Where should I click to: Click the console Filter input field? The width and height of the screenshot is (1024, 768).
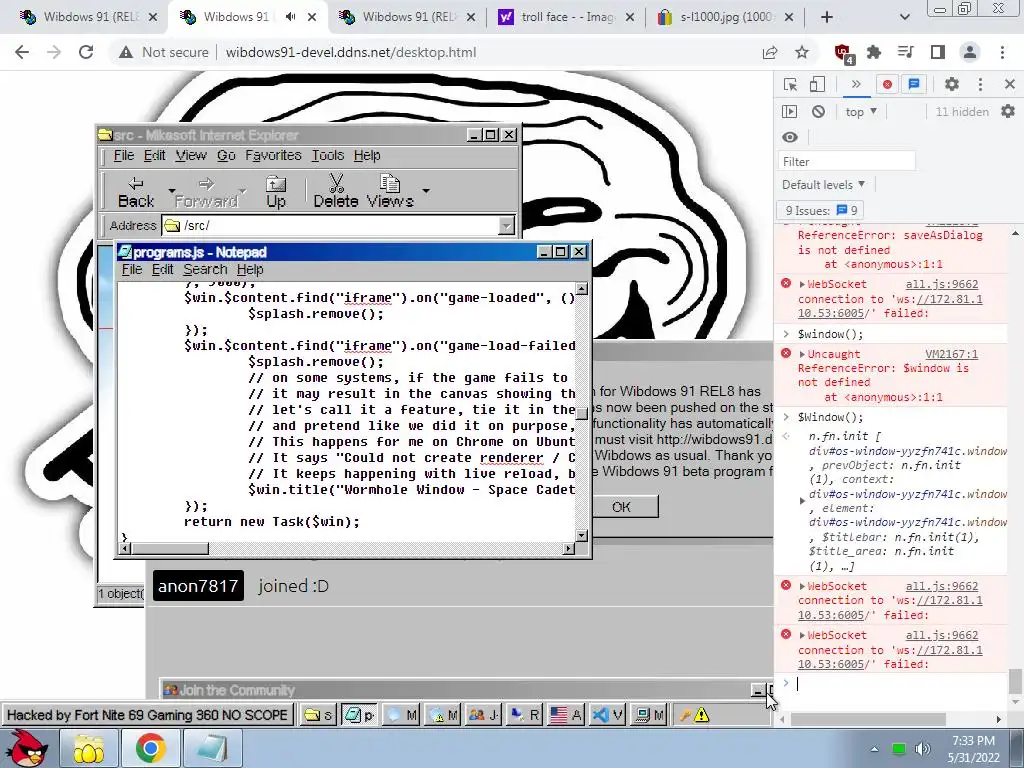click(x=846, y=161)
